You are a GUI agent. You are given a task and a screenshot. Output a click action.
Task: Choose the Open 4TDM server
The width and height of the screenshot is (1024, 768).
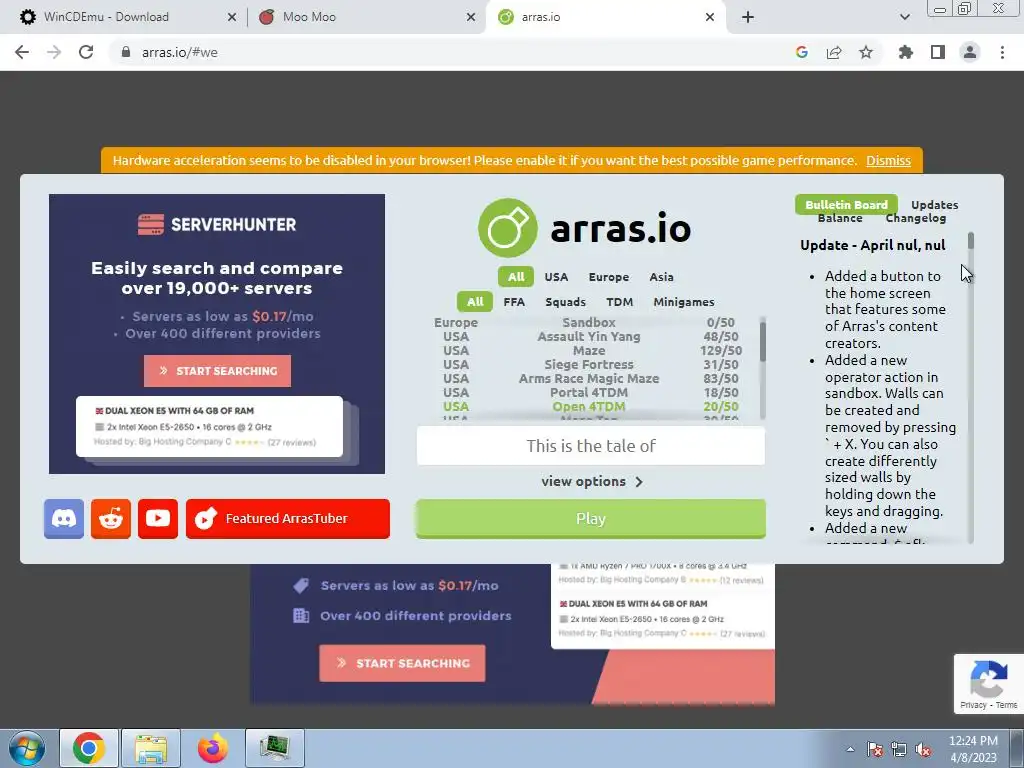pos(588,407)
